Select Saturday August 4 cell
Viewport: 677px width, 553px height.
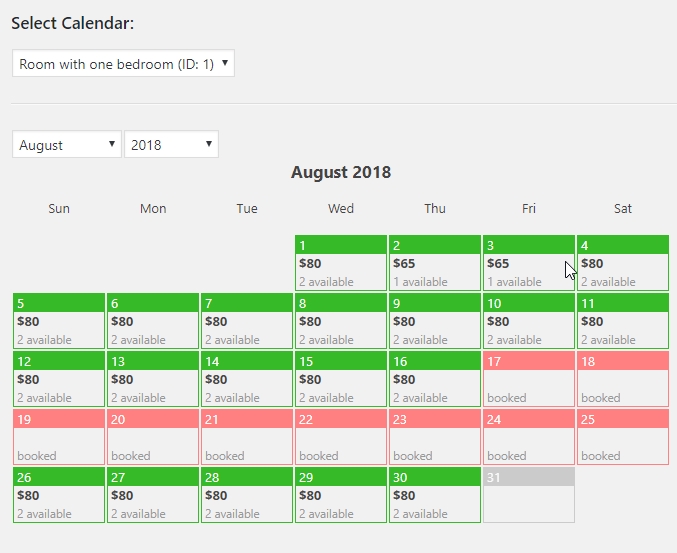[x=623, y=263]
